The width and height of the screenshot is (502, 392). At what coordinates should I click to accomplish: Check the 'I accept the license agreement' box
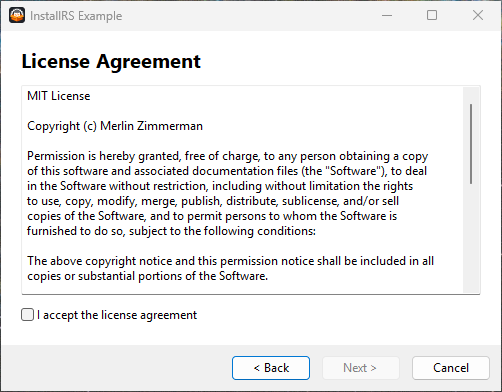pos(27,315)
